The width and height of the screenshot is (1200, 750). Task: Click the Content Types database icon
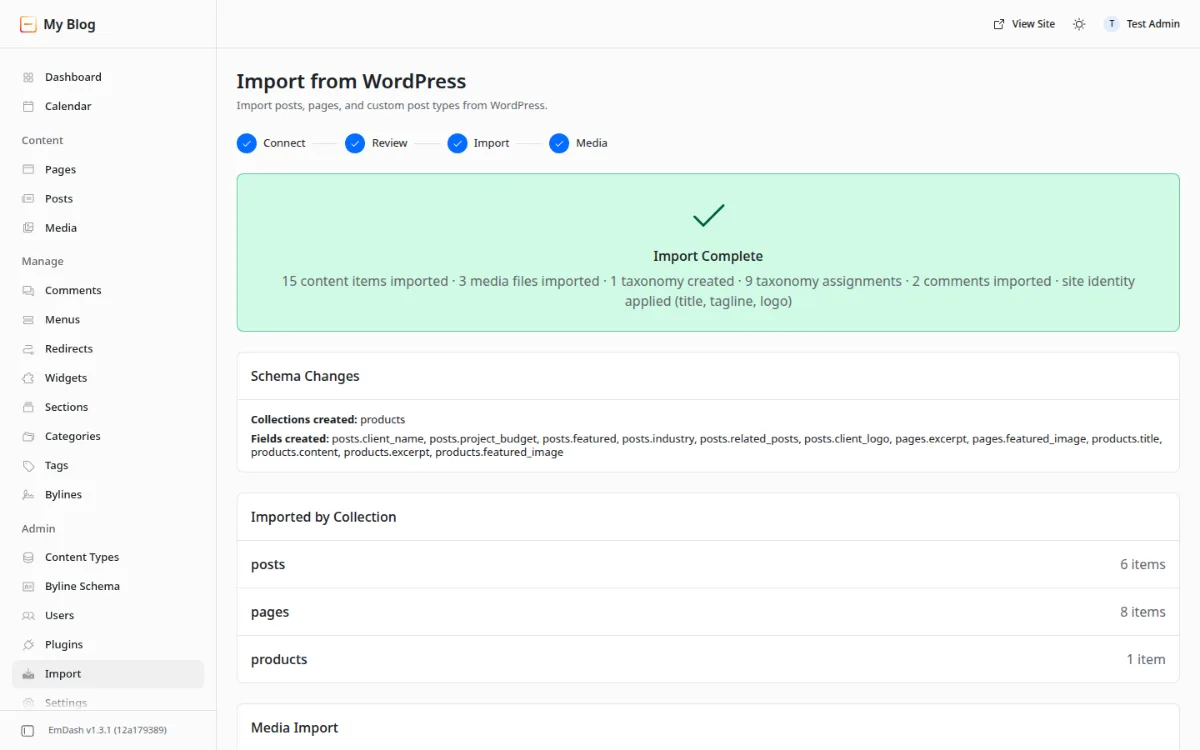tap(28, 557)
